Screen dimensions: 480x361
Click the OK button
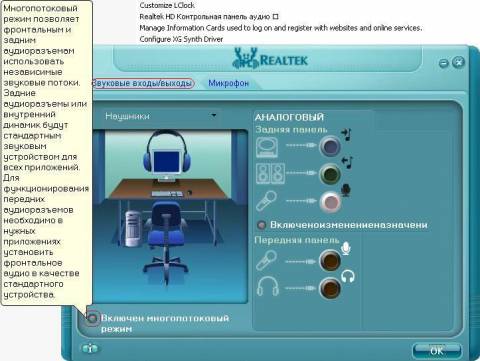437,351
